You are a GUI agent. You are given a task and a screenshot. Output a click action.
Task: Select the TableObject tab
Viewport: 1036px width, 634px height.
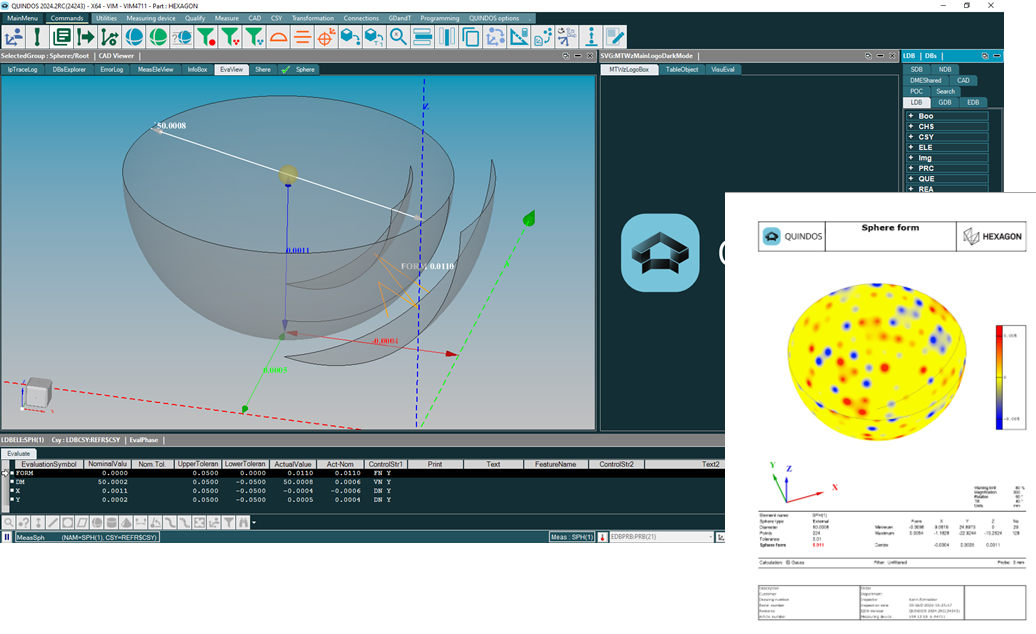tap(682, 69)
